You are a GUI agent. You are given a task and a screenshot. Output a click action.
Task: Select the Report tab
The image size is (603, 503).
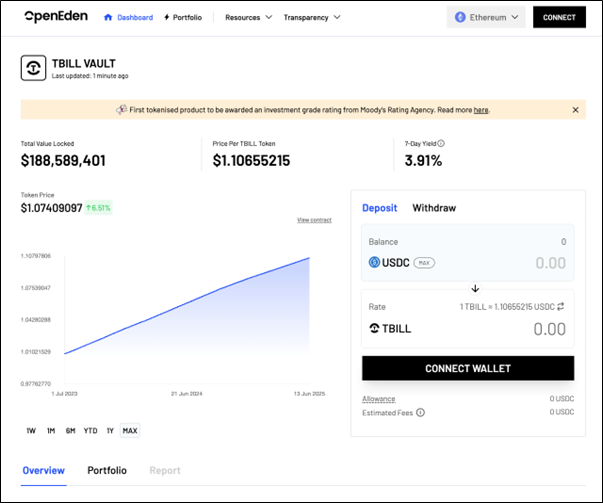[165, 470]
